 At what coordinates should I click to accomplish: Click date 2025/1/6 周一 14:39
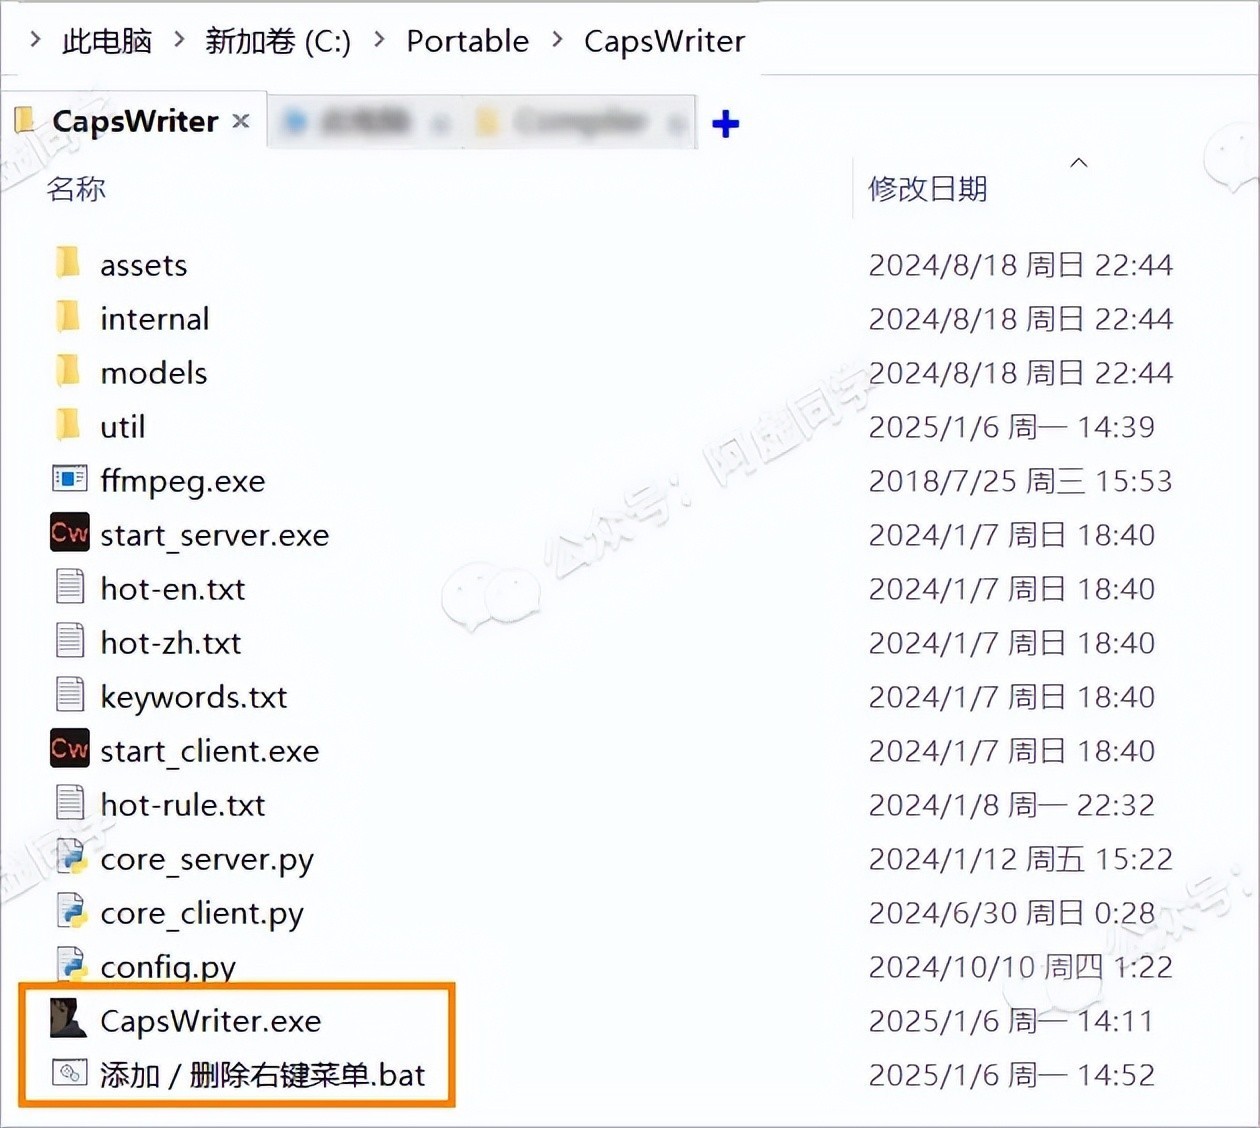point(1011,427)
